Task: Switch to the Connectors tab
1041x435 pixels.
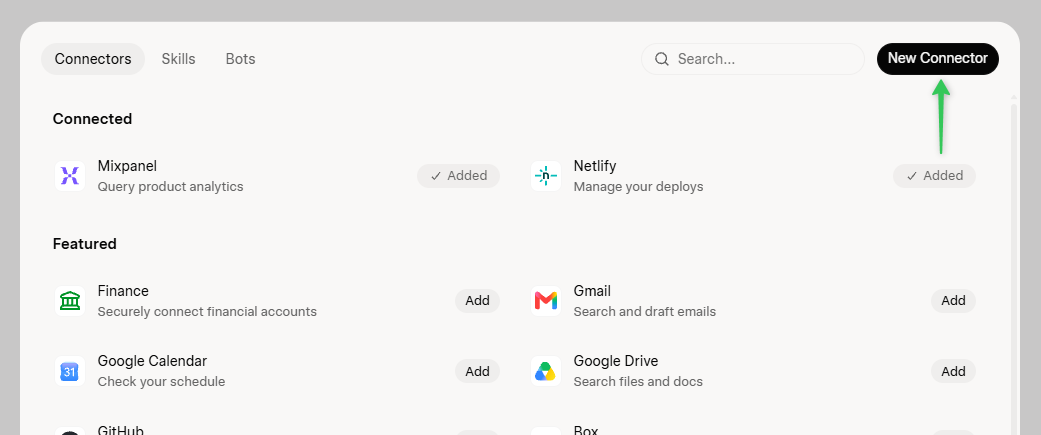Action: click(x=93, y=59)
